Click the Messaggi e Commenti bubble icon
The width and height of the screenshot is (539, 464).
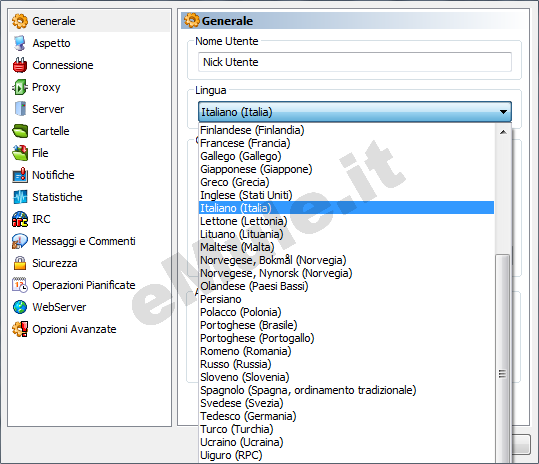click(20, 241)
